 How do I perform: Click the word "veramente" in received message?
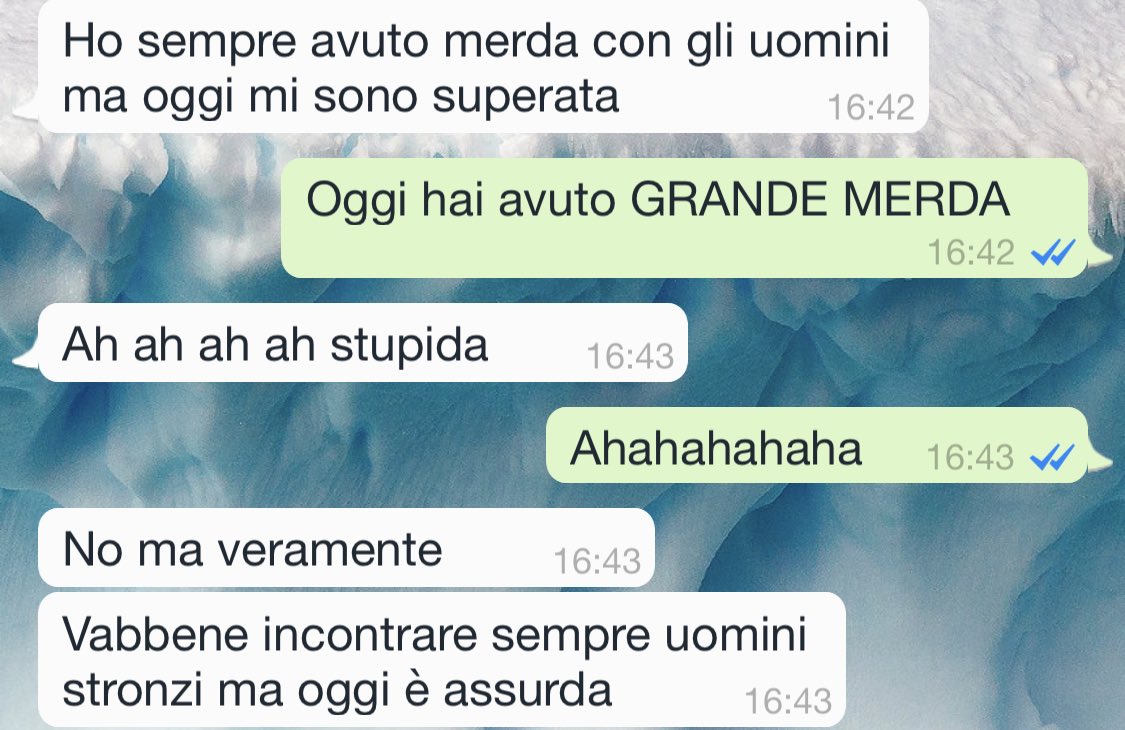[x=330, y=551]
